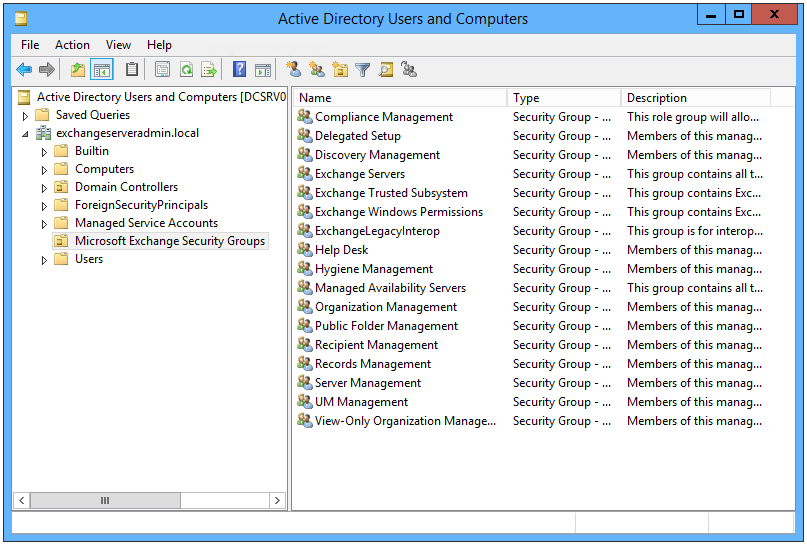Viewport: 807px width, 545px height.
Task: Click the Filter funnel icon
Action: [363, 69]
